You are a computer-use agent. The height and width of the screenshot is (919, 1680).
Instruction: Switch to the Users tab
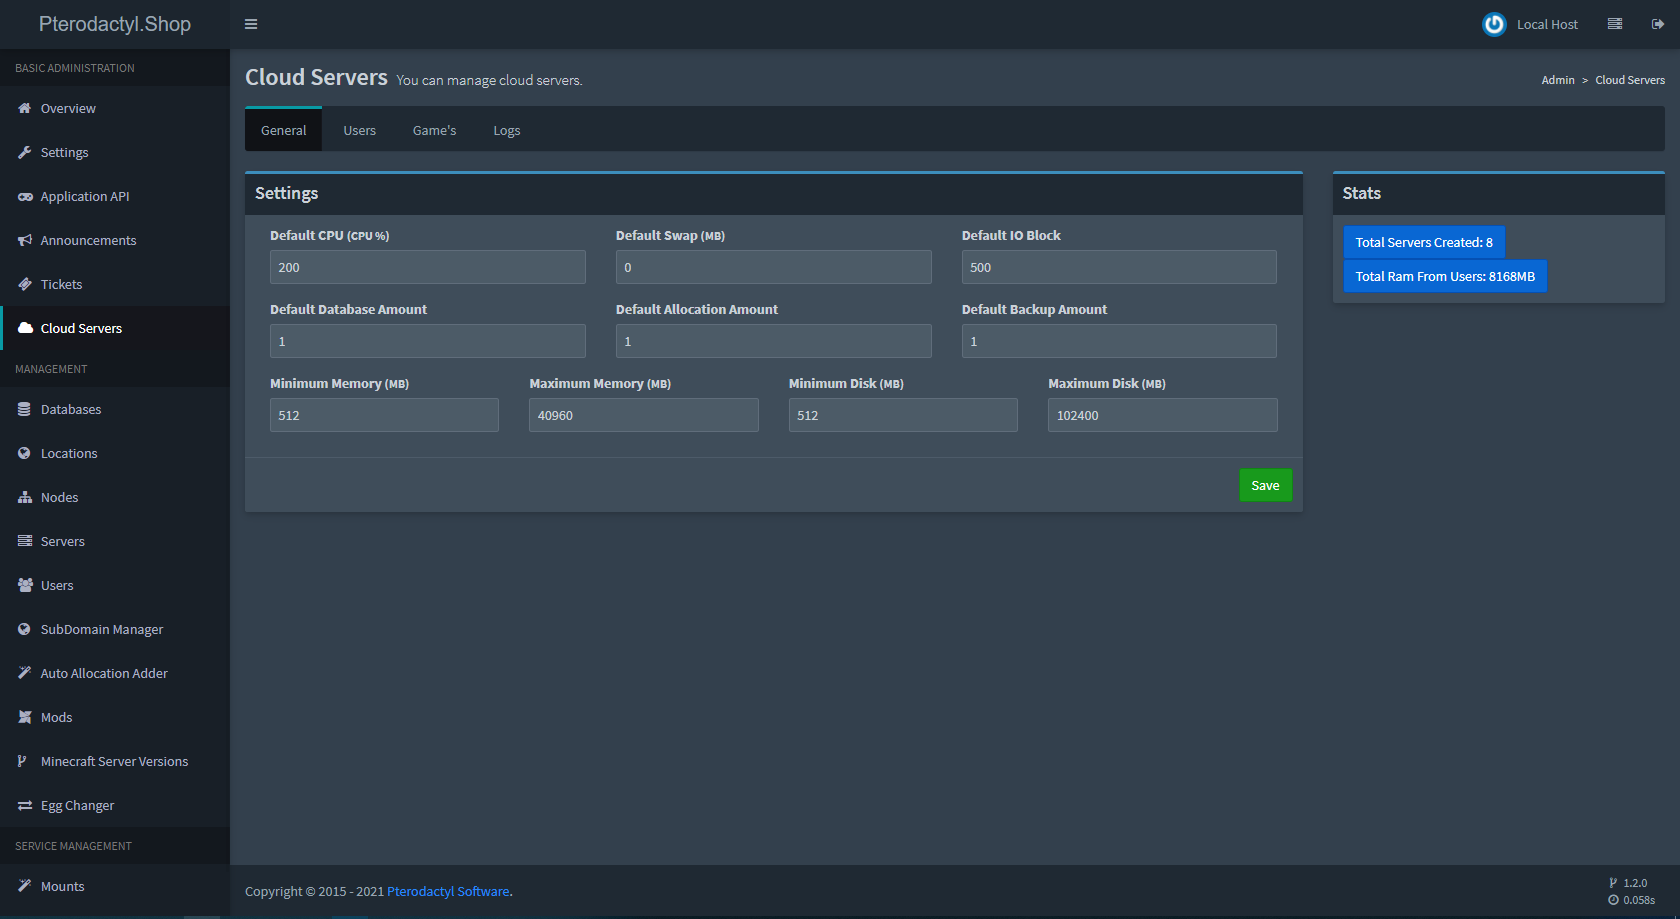pos(359,130)
